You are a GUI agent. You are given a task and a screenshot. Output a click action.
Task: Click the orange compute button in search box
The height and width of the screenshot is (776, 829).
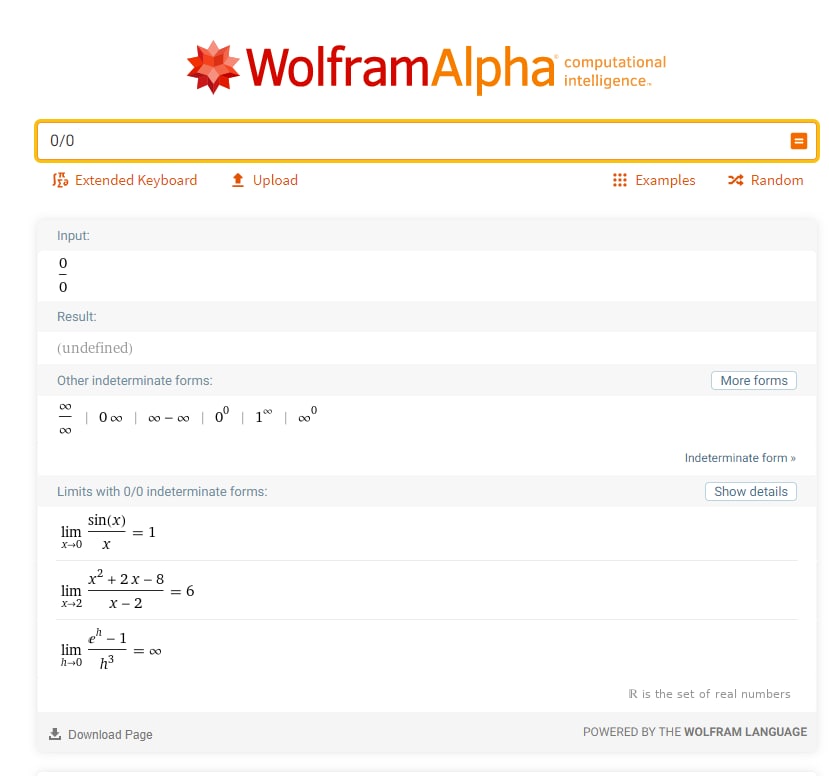click(x=798, y=141)
